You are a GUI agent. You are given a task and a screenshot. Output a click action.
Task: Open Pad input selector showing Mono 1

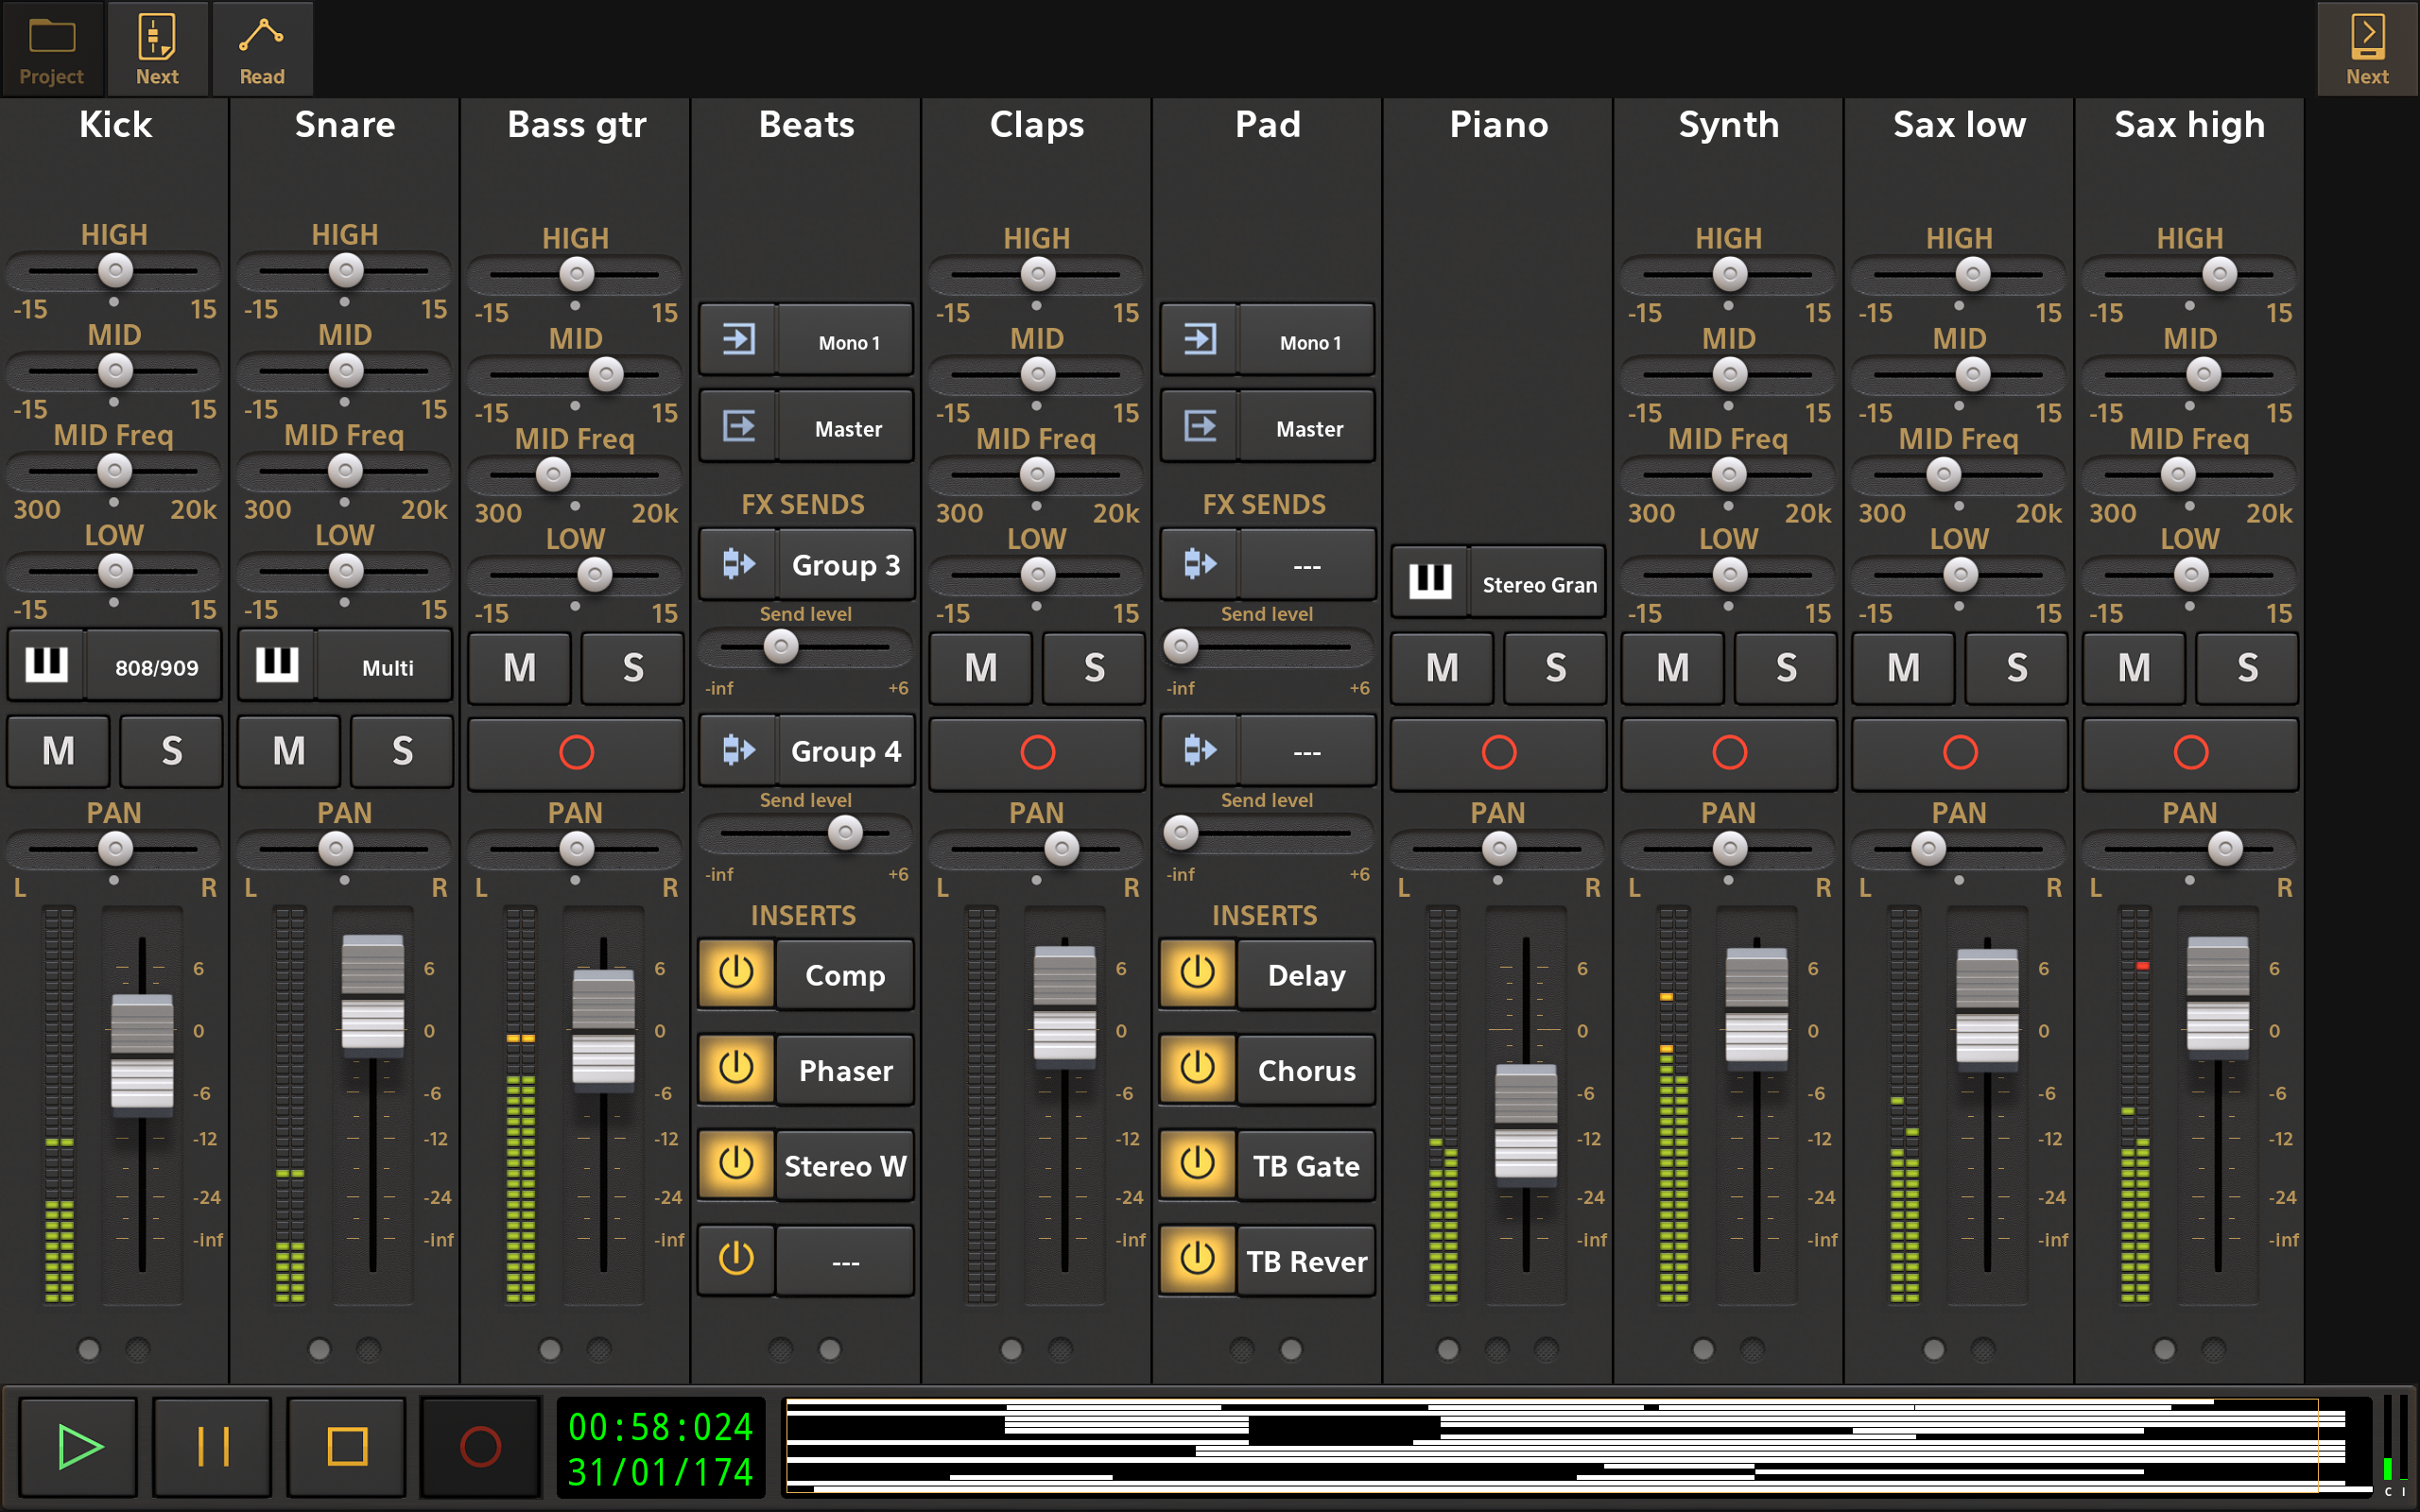[x=1308, y=342]
